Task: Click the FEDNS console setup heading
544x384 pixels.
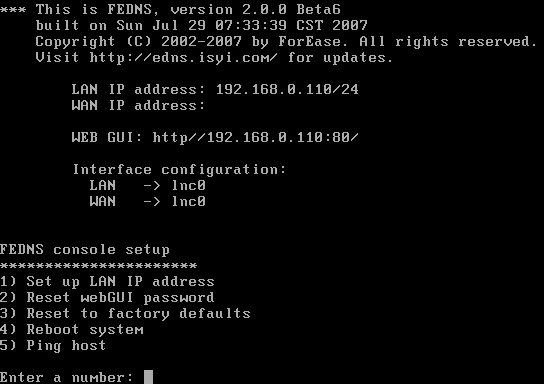Action: pyautogui.click(x=85, y=250)
